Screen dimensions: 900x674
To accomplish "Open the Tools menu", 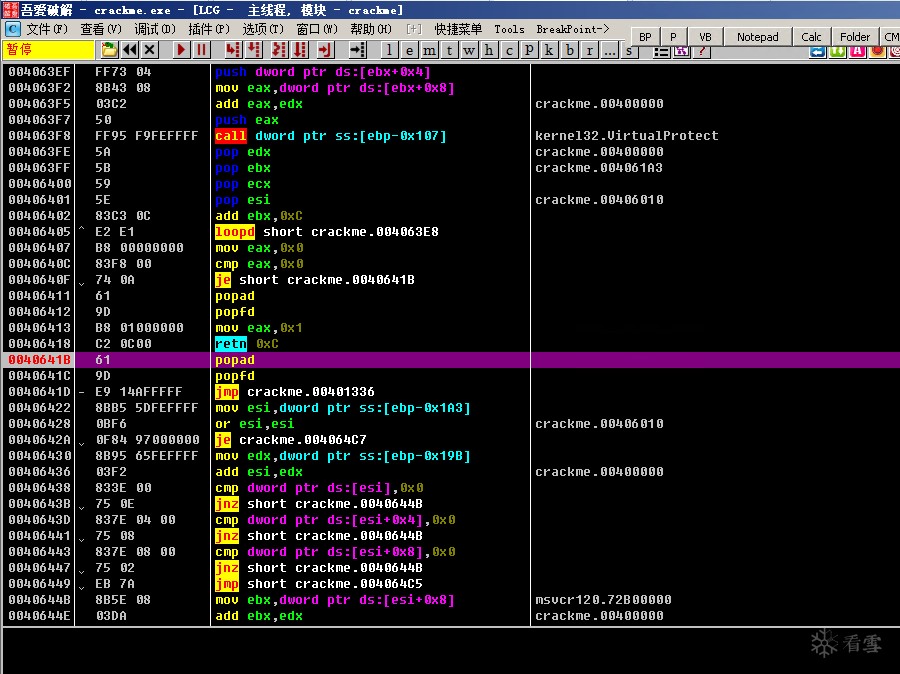I will [509, 29].
